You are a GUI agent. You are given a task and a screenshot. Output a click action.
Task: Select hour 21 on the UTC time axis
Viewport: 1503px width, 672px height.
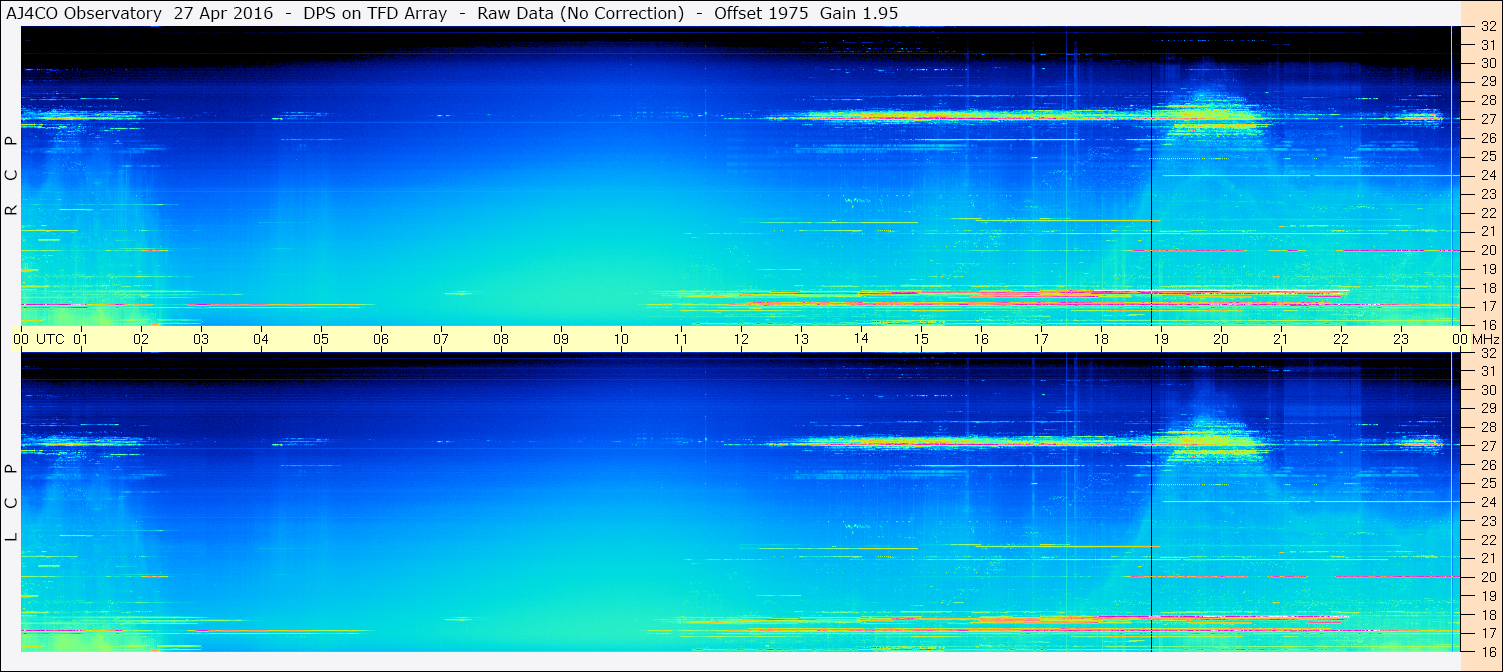[x=1281, y=339]
